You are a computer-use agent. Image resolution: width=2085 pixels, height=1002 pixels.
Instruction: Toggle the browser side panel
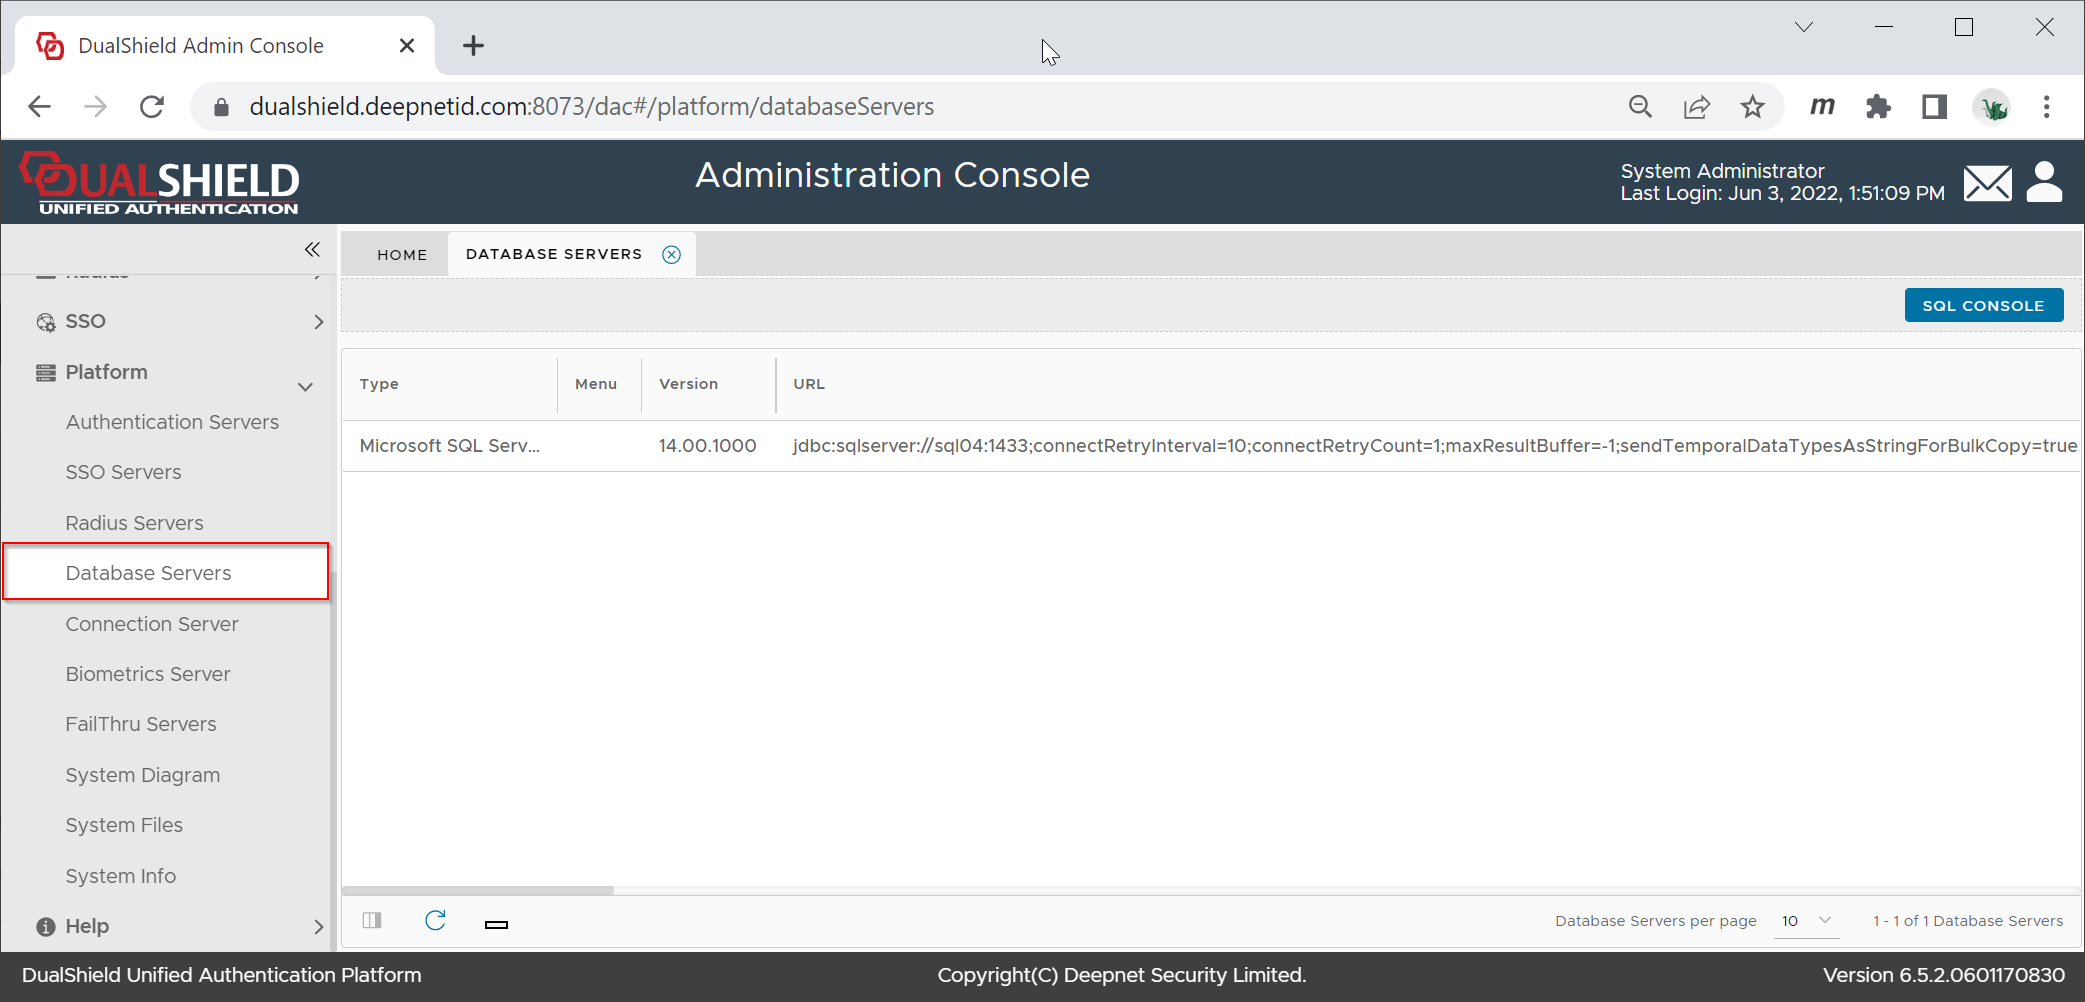point(1934,107)
